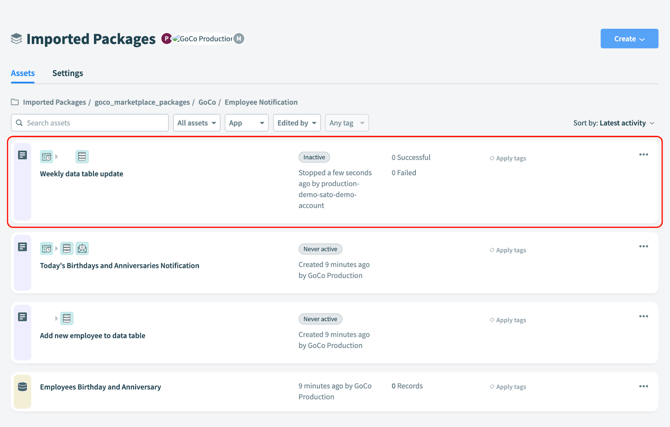This screenshot has height=427, width=670.
Task: Click the email icon on Today's Birthdays recipe
Action: [82, 249]
